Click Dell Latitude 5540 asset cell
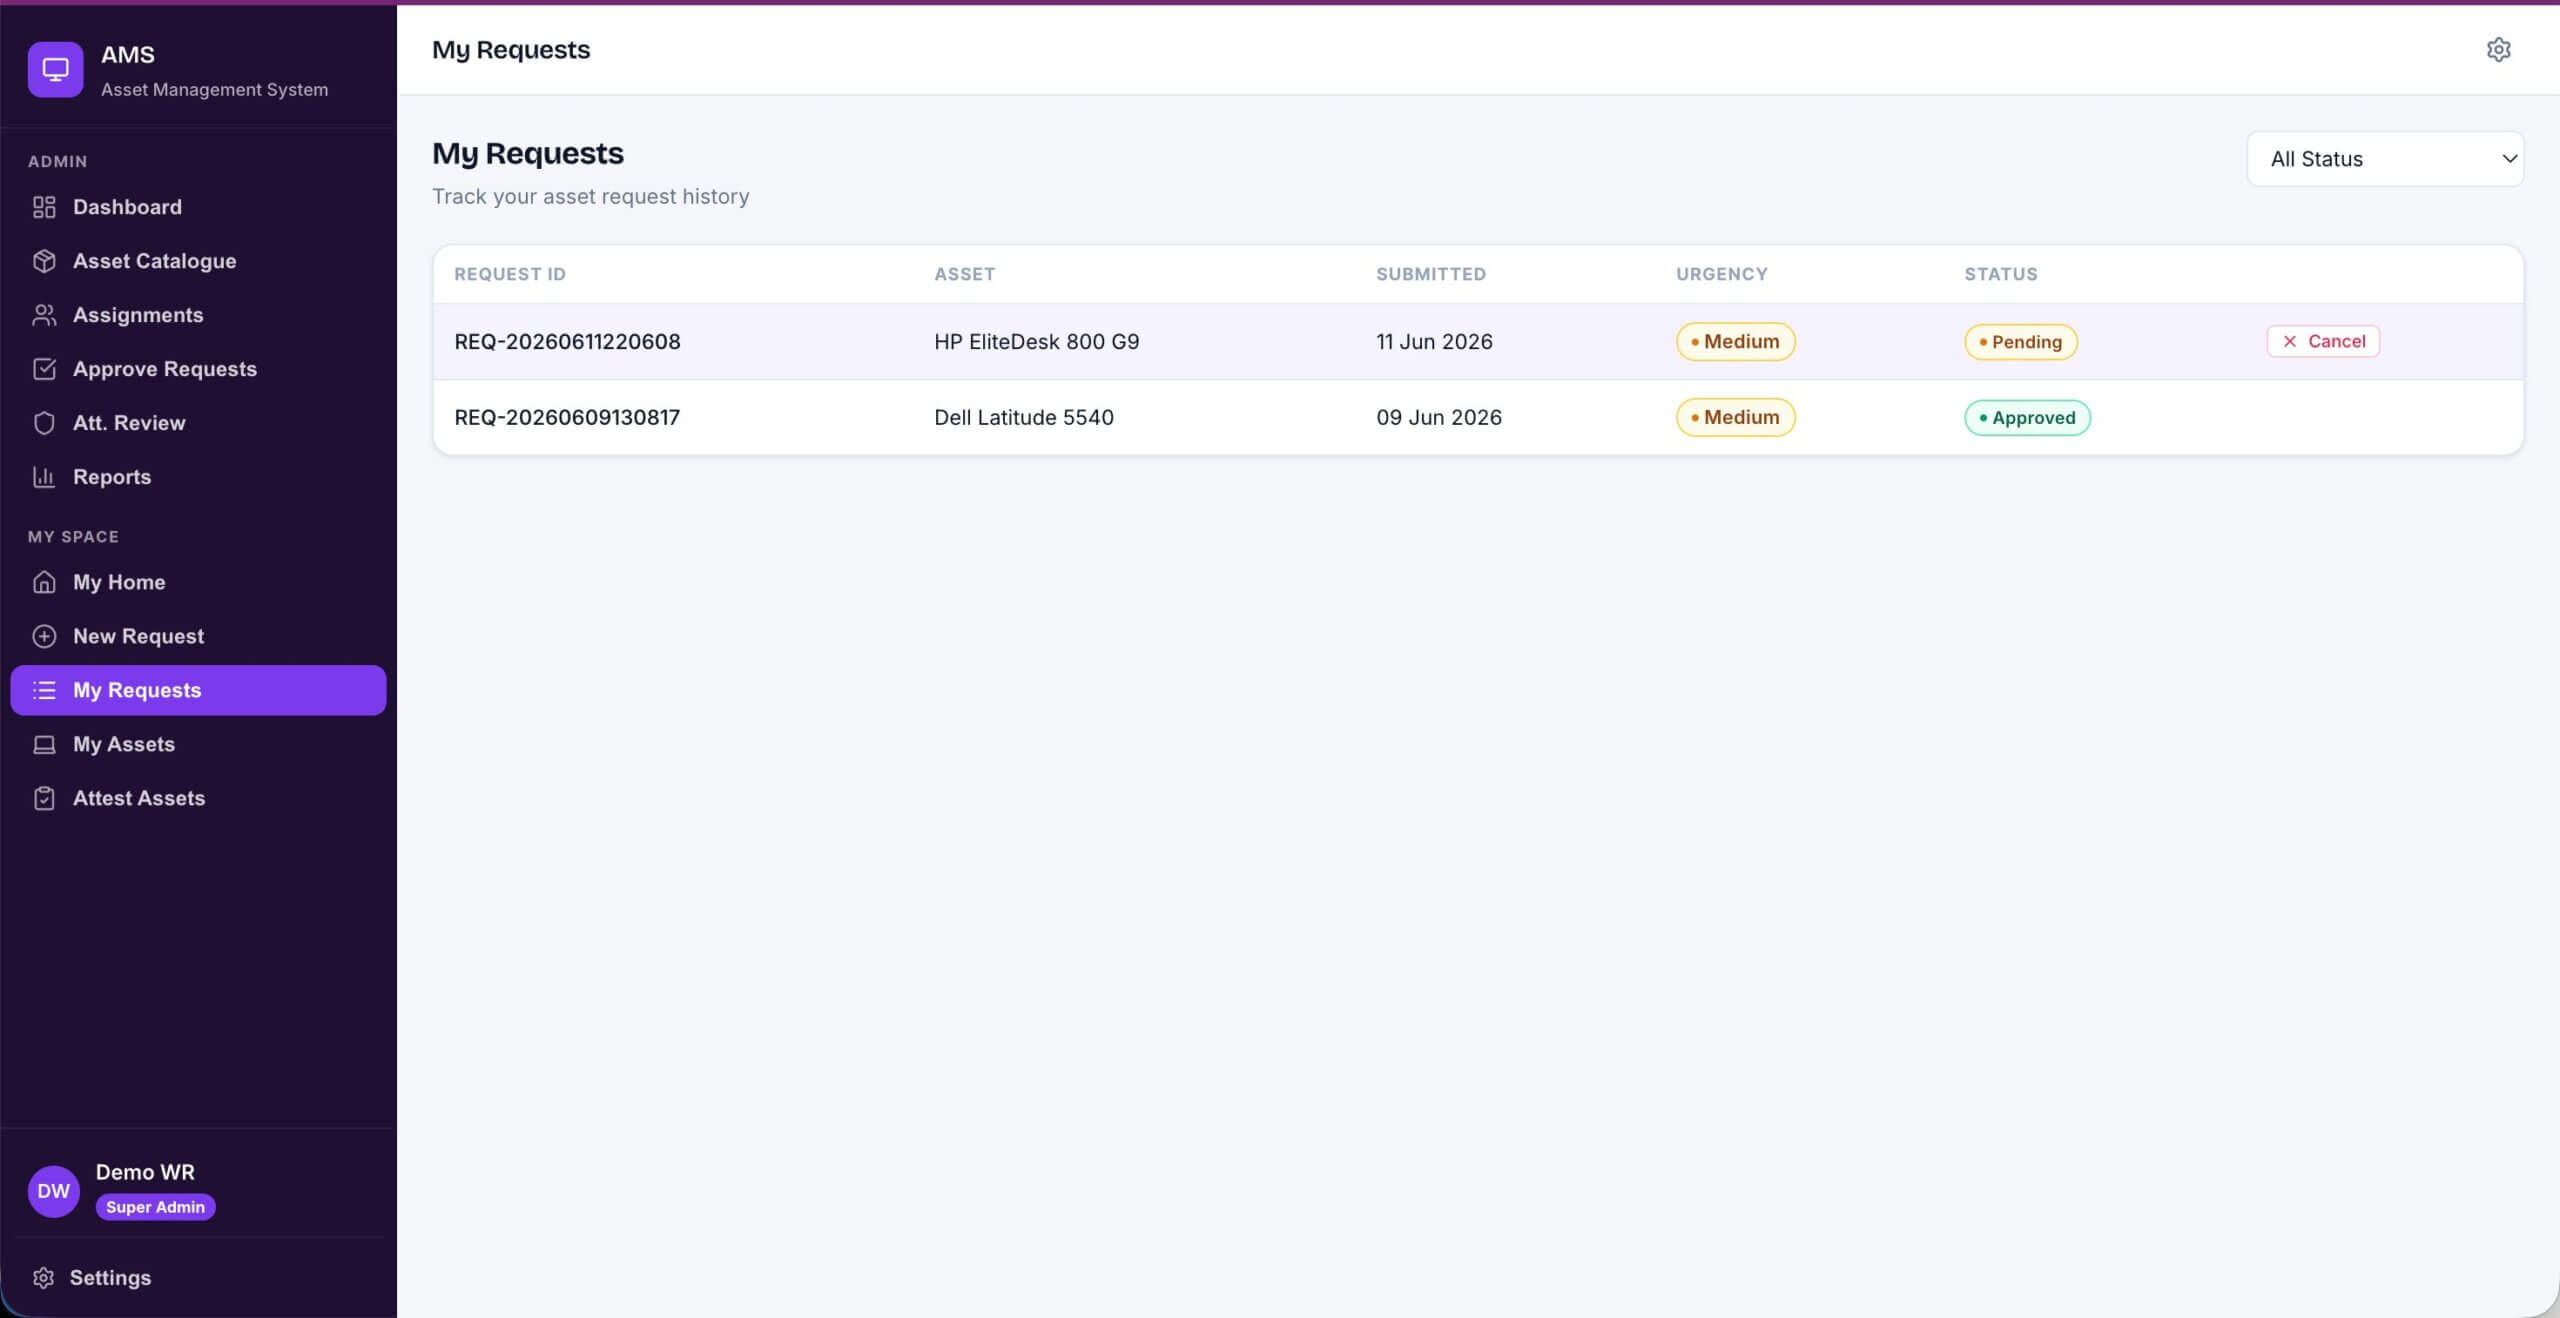The height and width of the screenshot is (1318, 2560). click(1024, 418)
